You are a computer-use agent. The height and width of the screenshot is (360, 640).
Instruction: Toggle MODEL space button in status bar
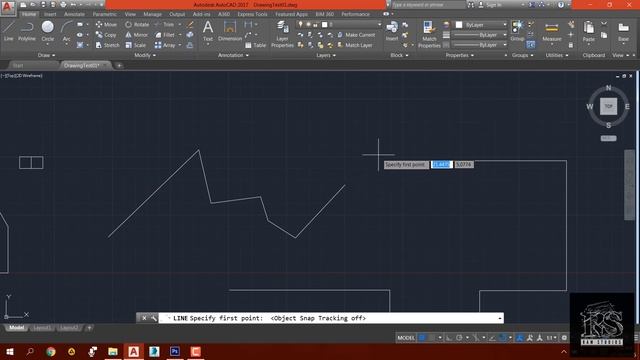coord(406,338)
